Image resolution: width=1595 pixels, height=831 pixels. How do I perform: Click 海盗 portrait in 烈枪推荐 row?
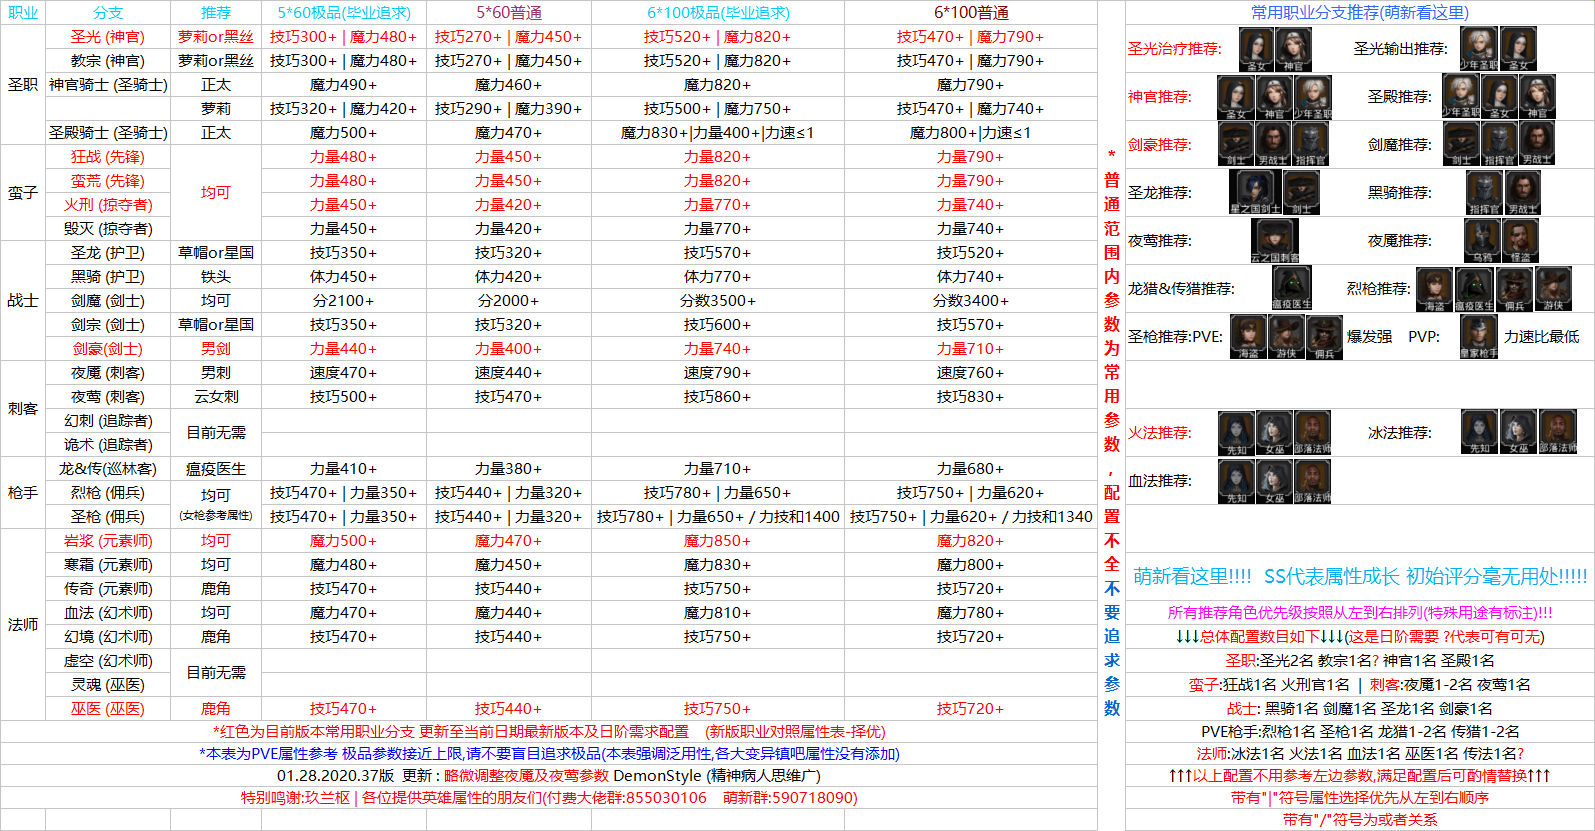[1435, 290]
